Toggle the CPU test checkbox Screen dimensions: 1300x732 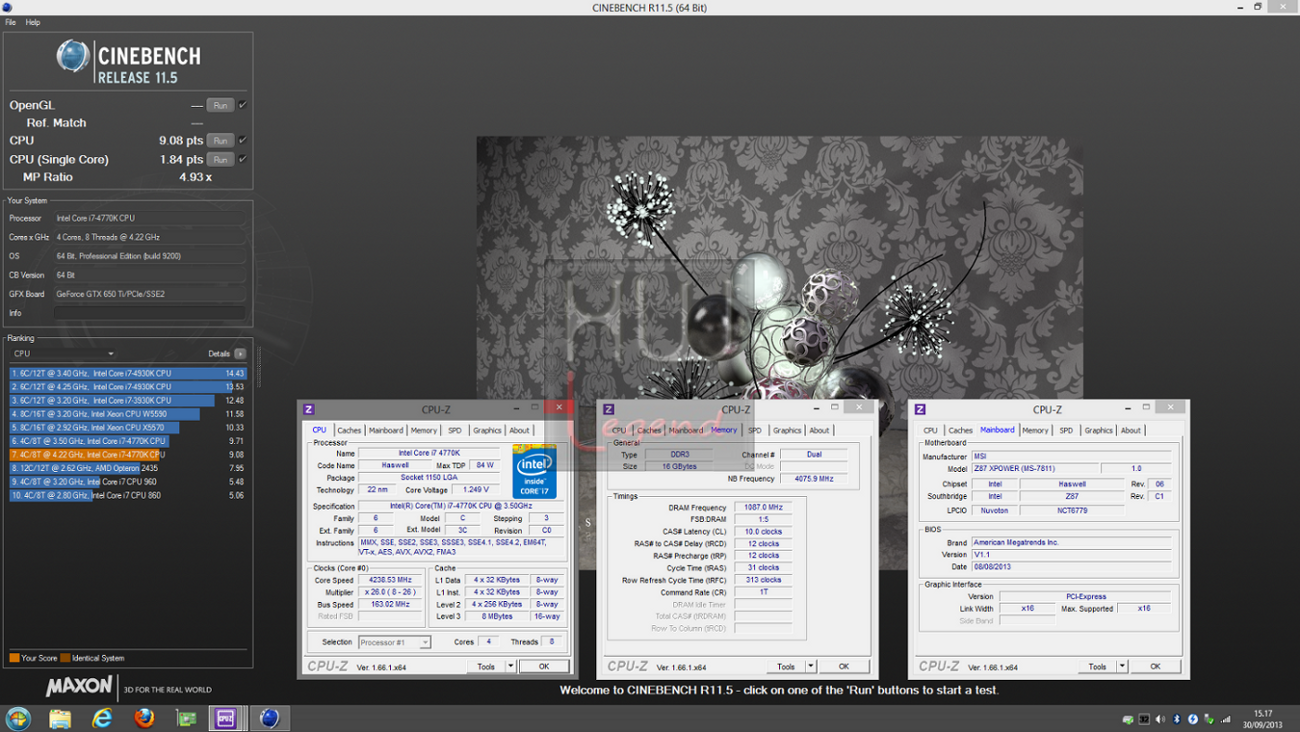243,141
